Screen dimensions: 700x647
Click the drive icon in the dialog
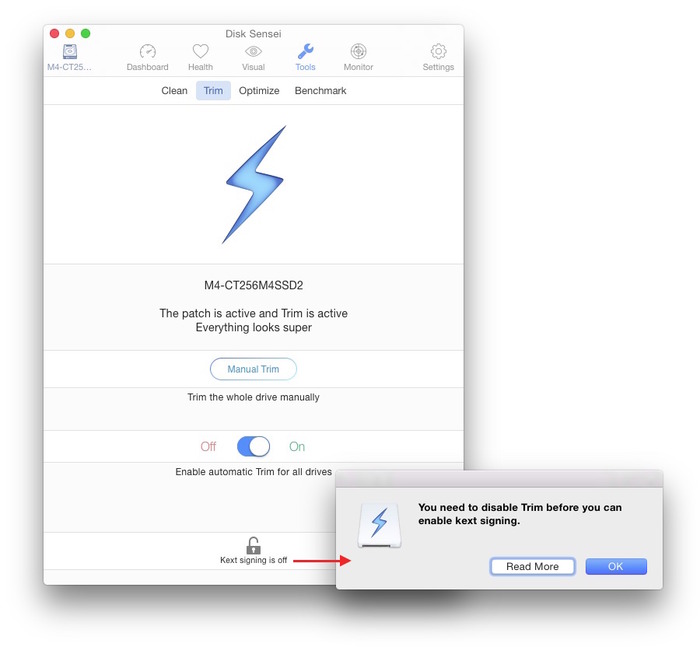[379, 526]
